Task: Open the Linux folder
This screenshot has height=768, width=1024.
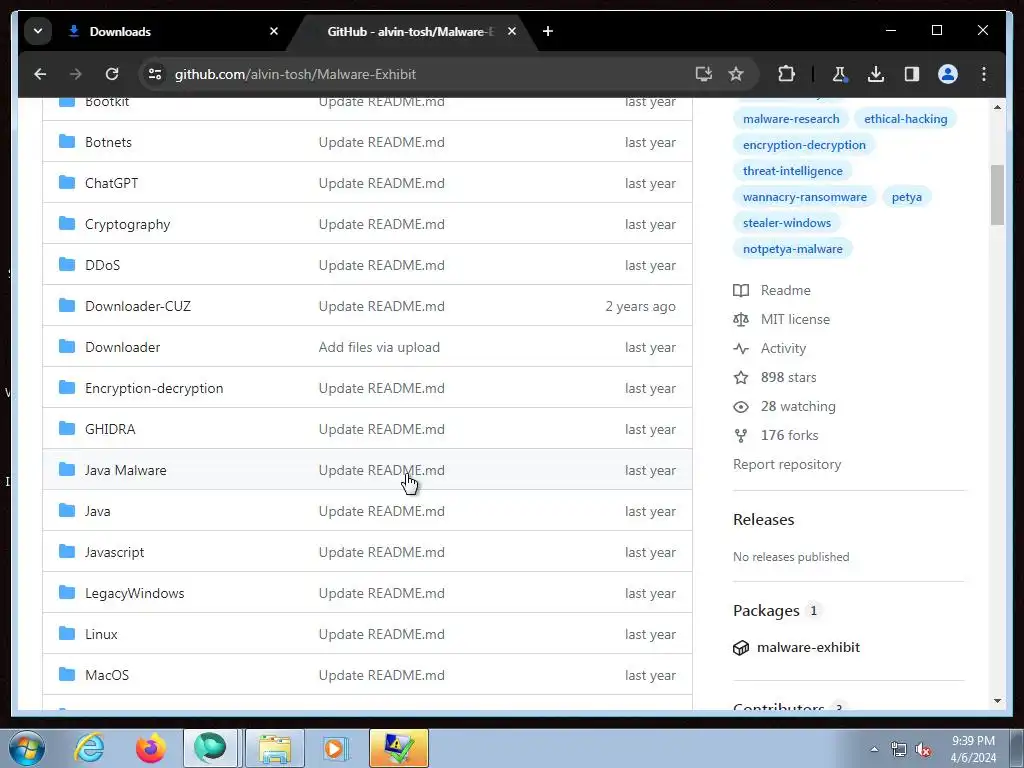Action: (x=101, y=634)
